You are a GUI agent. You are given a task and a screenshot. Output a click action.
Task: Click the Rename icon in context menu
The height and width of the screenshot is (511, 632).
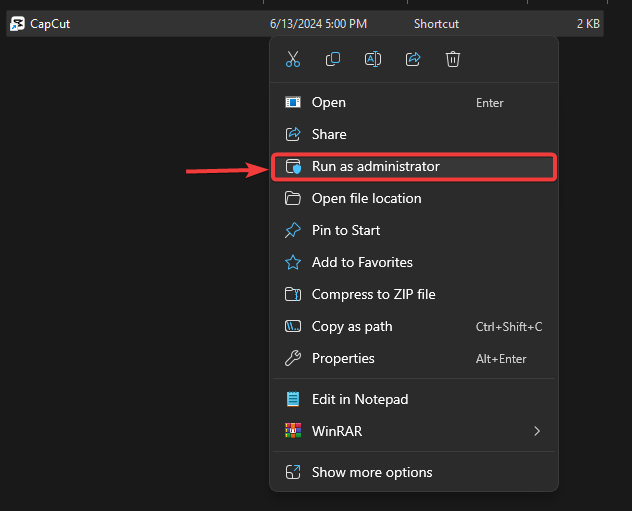pyautogui.click(x=372, y=60)
